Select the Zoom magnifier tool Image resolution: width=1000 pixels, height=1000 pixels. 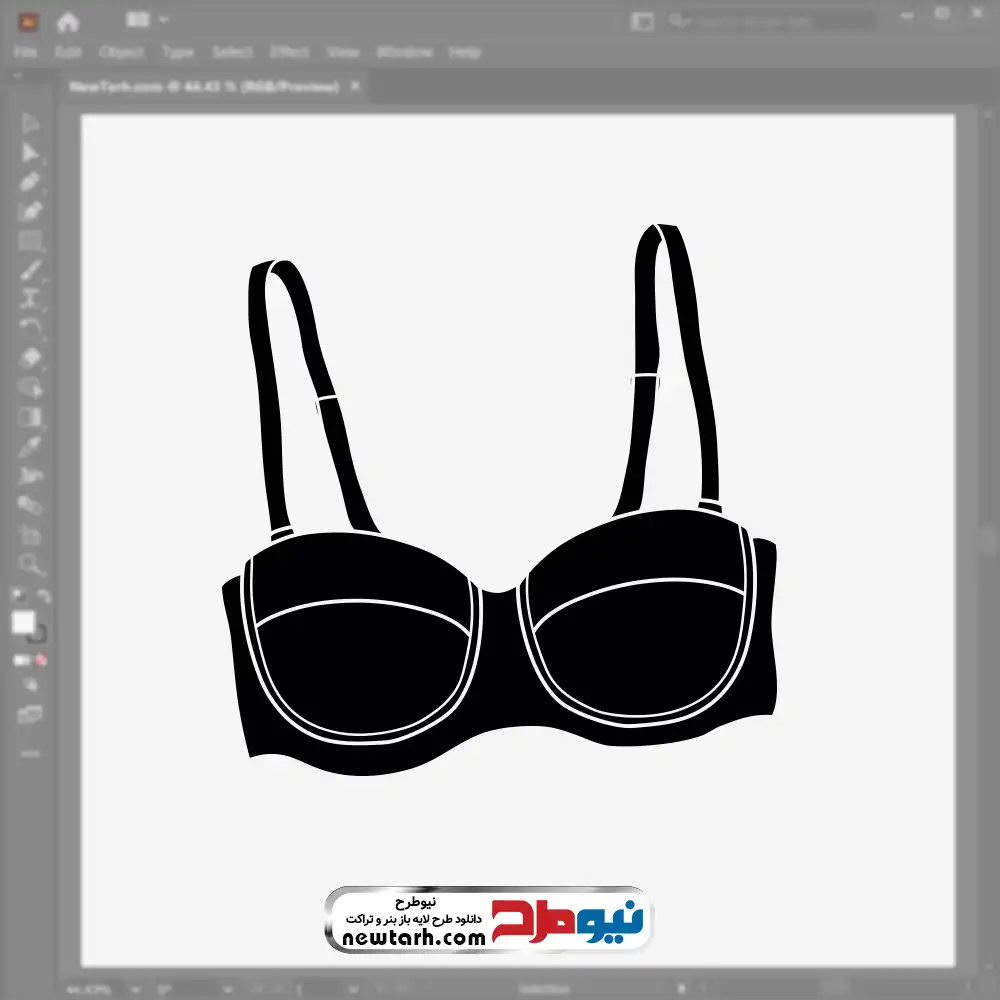tap(31, 564)
